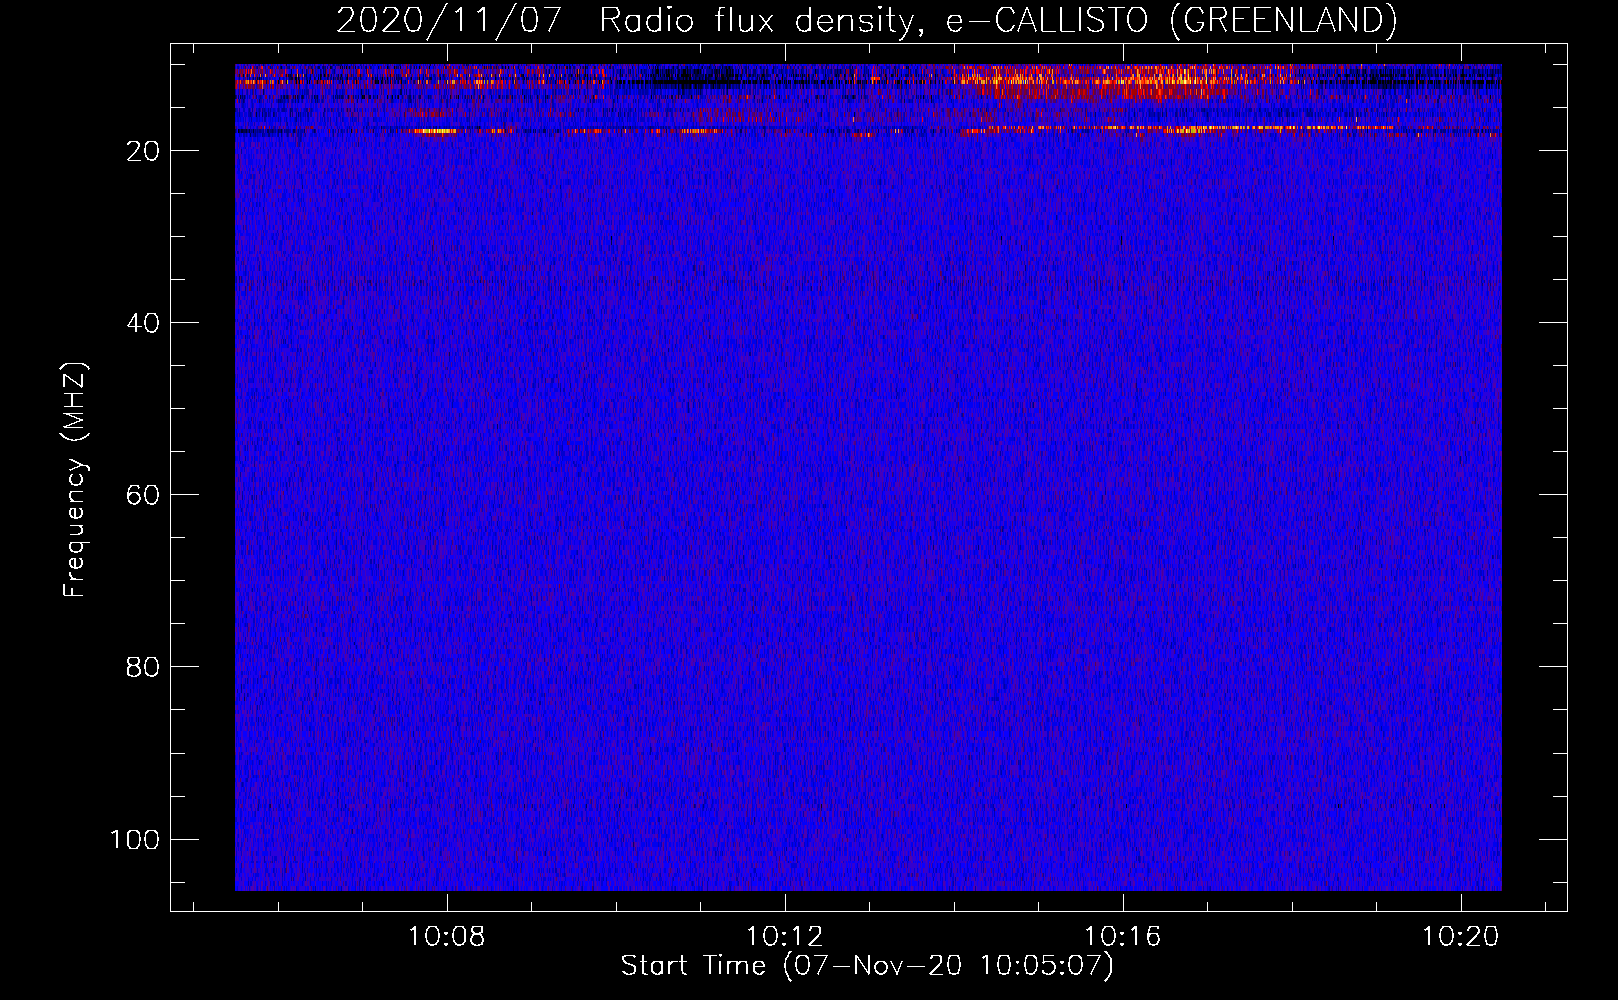Click the 80 MHz frequency tick label
Image resolution: width=1618 pixels, height=1000 pixels.
tap(143, 667)
